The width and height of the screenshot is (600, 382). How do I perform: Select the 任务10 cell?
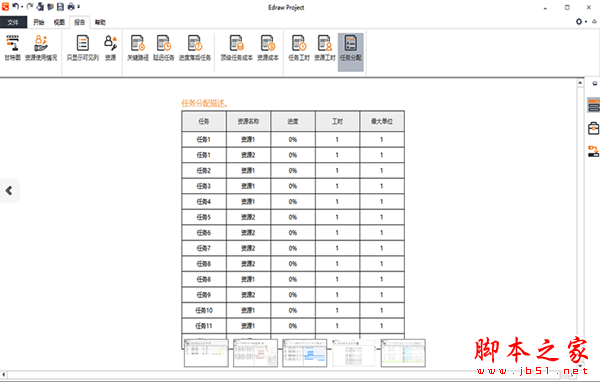tap(204, 310)
